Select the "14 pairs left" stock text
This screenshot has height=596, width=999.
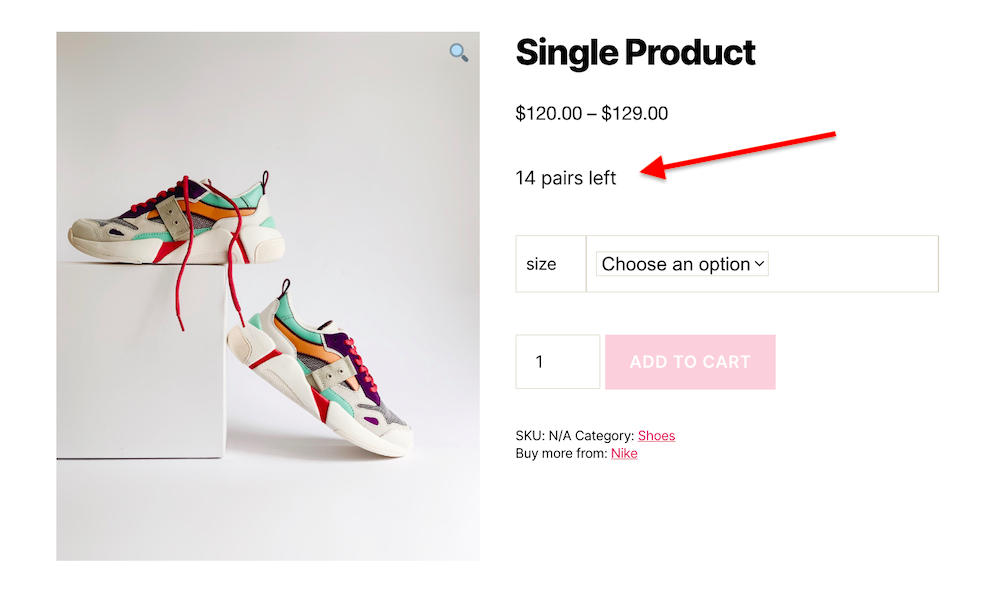[x=566, y=178]
